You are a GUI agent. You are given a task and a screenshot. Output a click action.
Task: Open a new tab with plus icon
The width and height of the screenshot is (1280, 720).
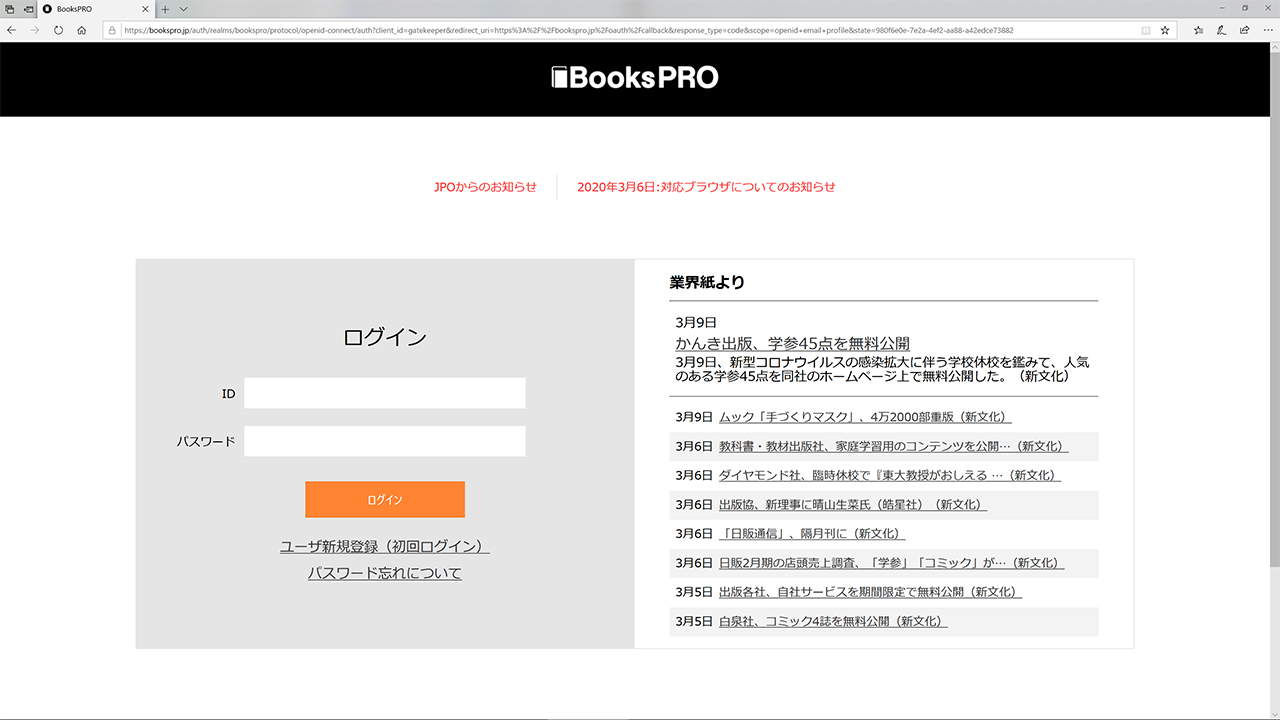[x=166, y=8]
